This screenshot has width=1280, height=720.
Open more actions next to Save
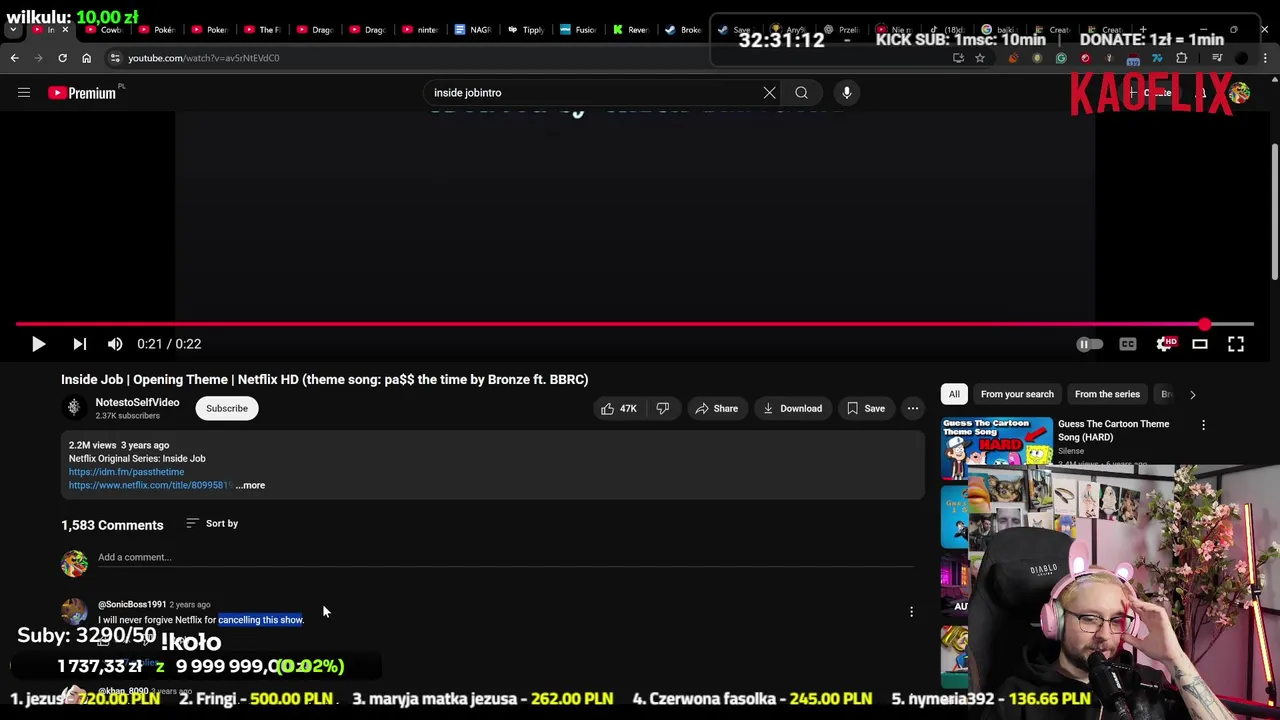pos(913,408)
